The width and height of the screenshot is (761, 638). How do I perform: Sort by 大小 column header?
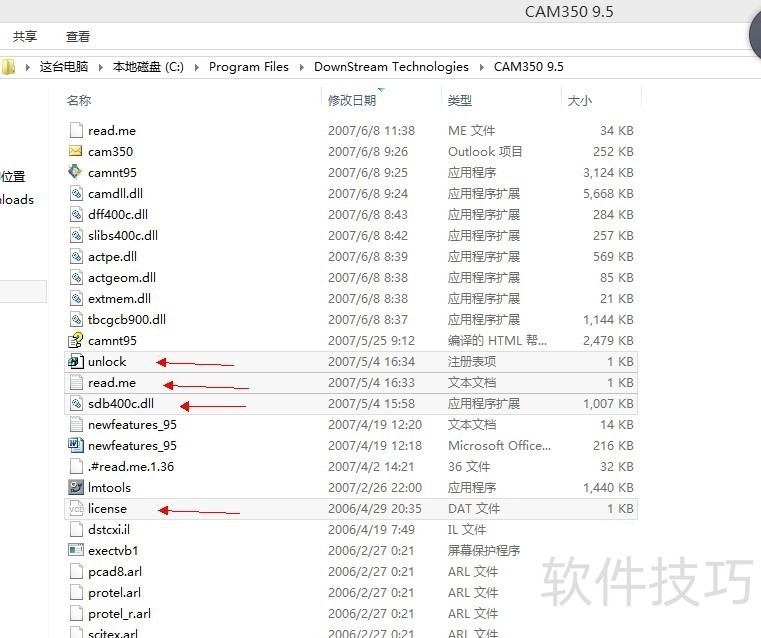point(579,100)
